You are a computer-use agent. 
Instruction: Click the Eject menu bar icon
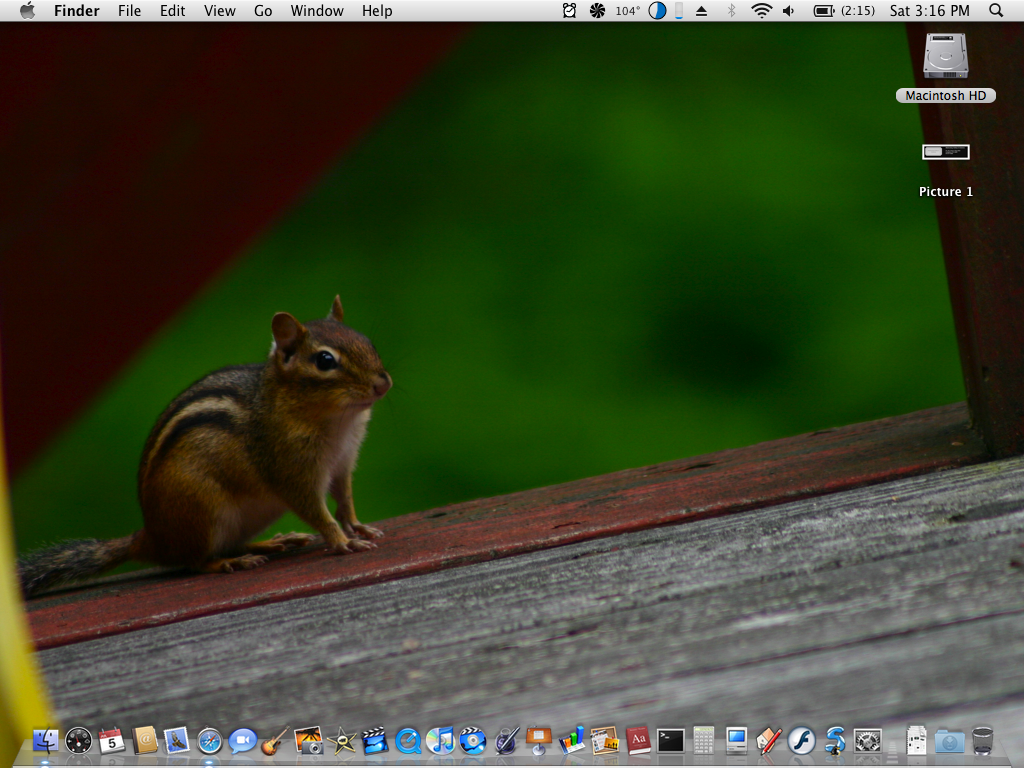(x=701, y=10)
